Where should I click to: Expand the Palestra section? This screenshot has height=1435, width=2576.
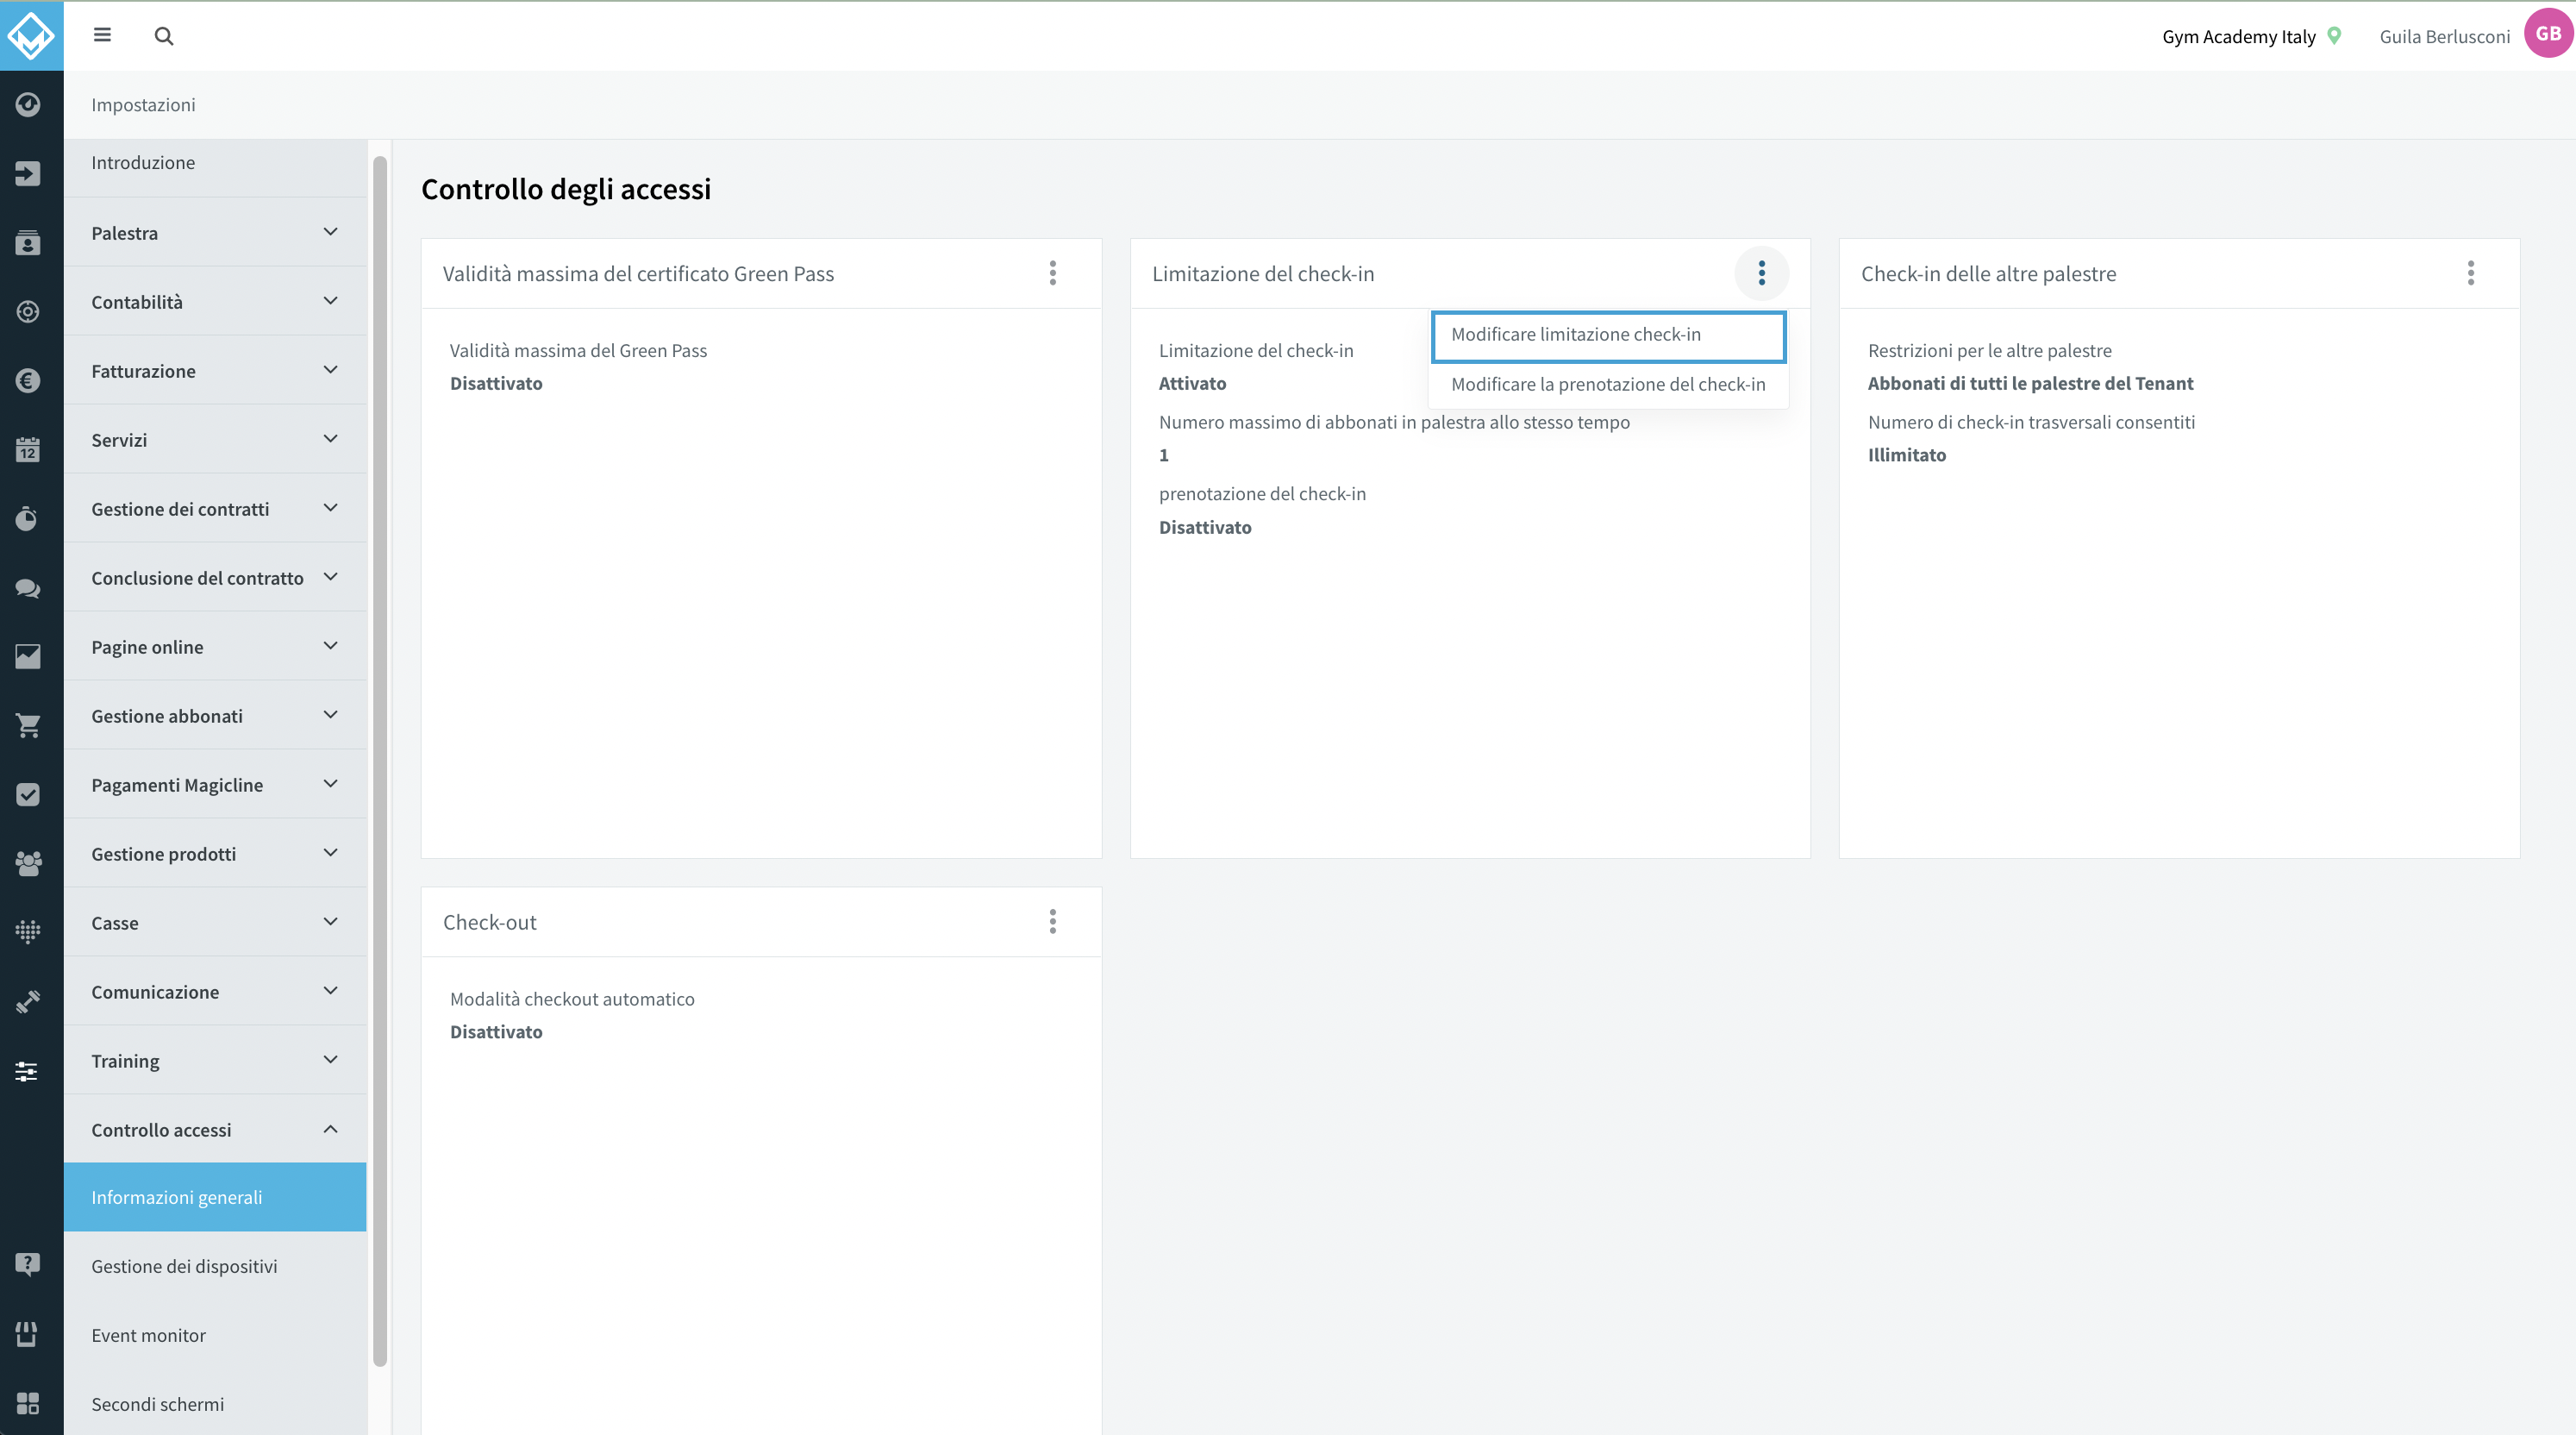(x=215, y=232)
